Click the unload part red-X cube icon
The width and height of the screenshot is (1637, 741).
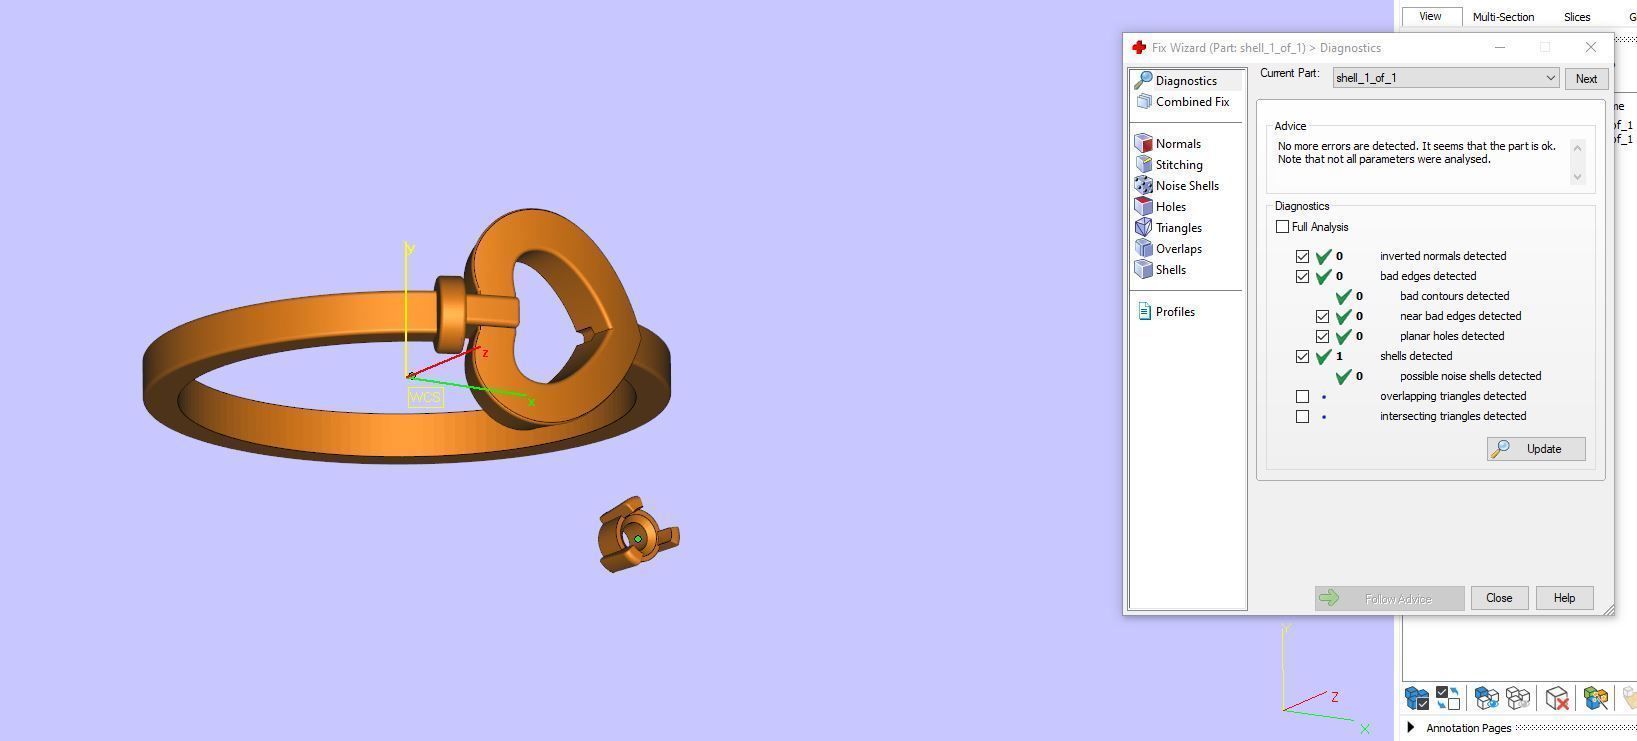tap(1557, 698)
